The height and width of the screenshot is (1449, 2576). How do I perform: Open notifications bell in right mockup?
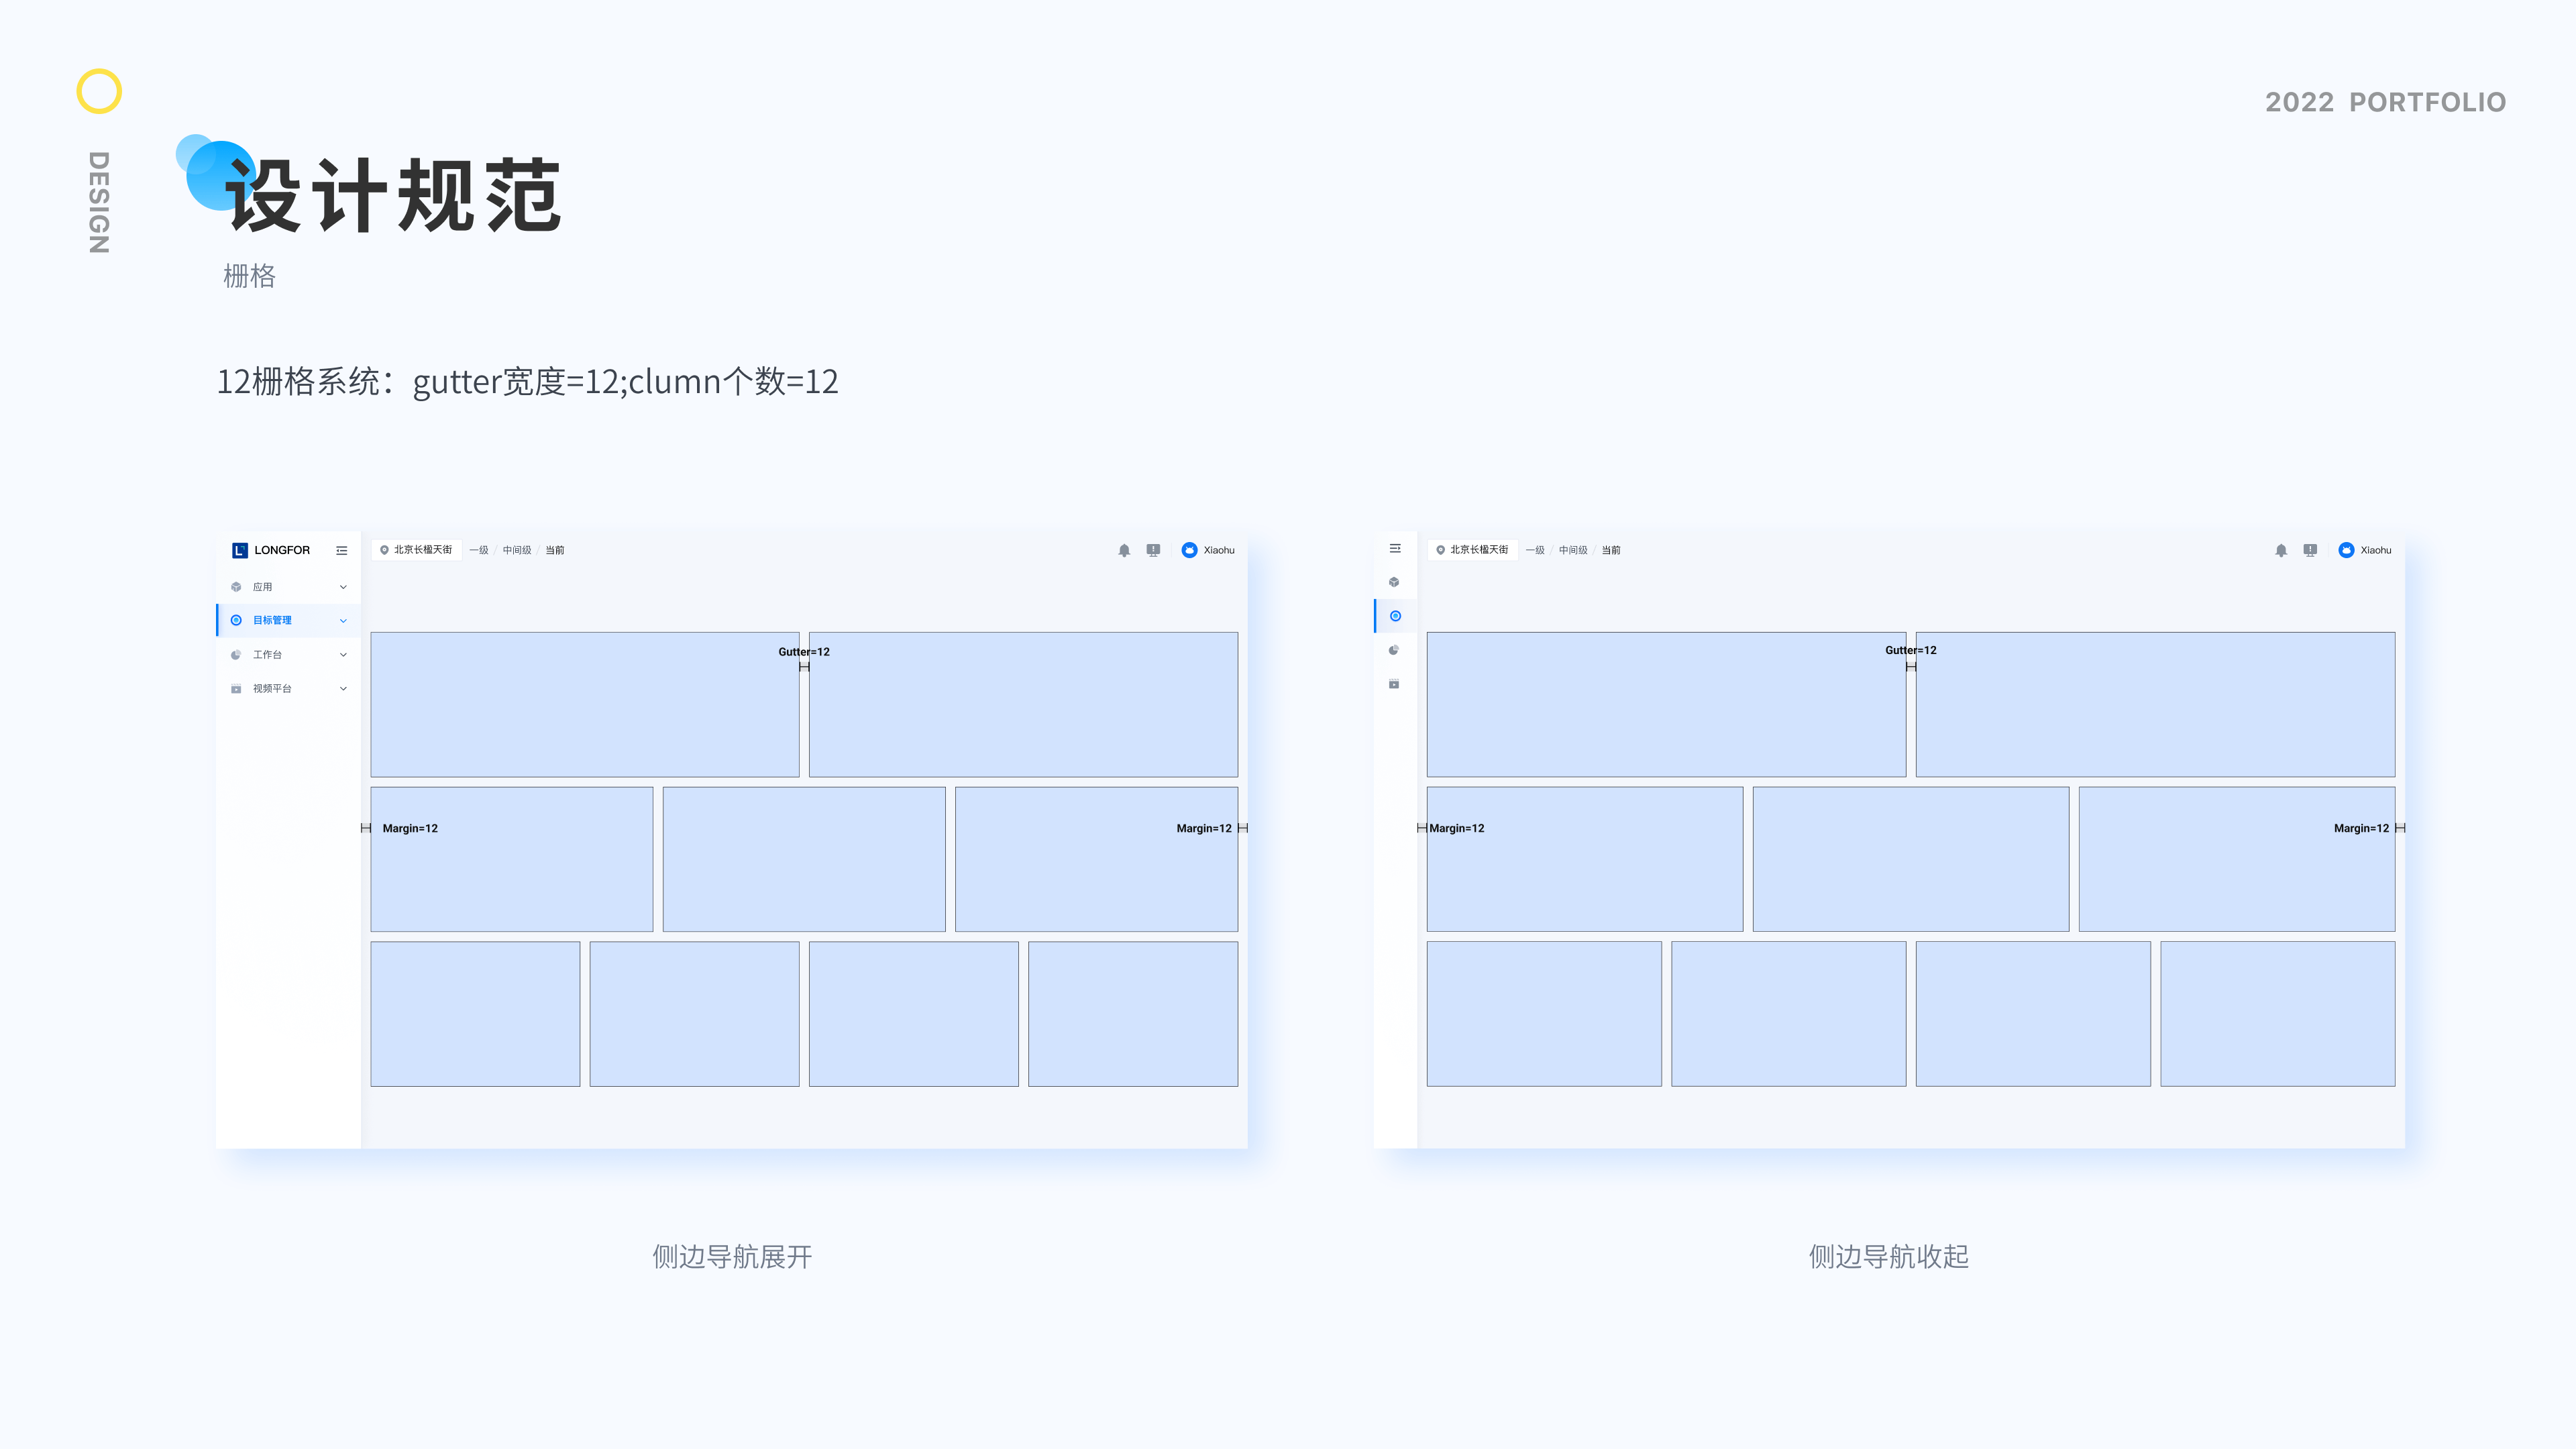pyautogui.click(x=2281, y=550)
